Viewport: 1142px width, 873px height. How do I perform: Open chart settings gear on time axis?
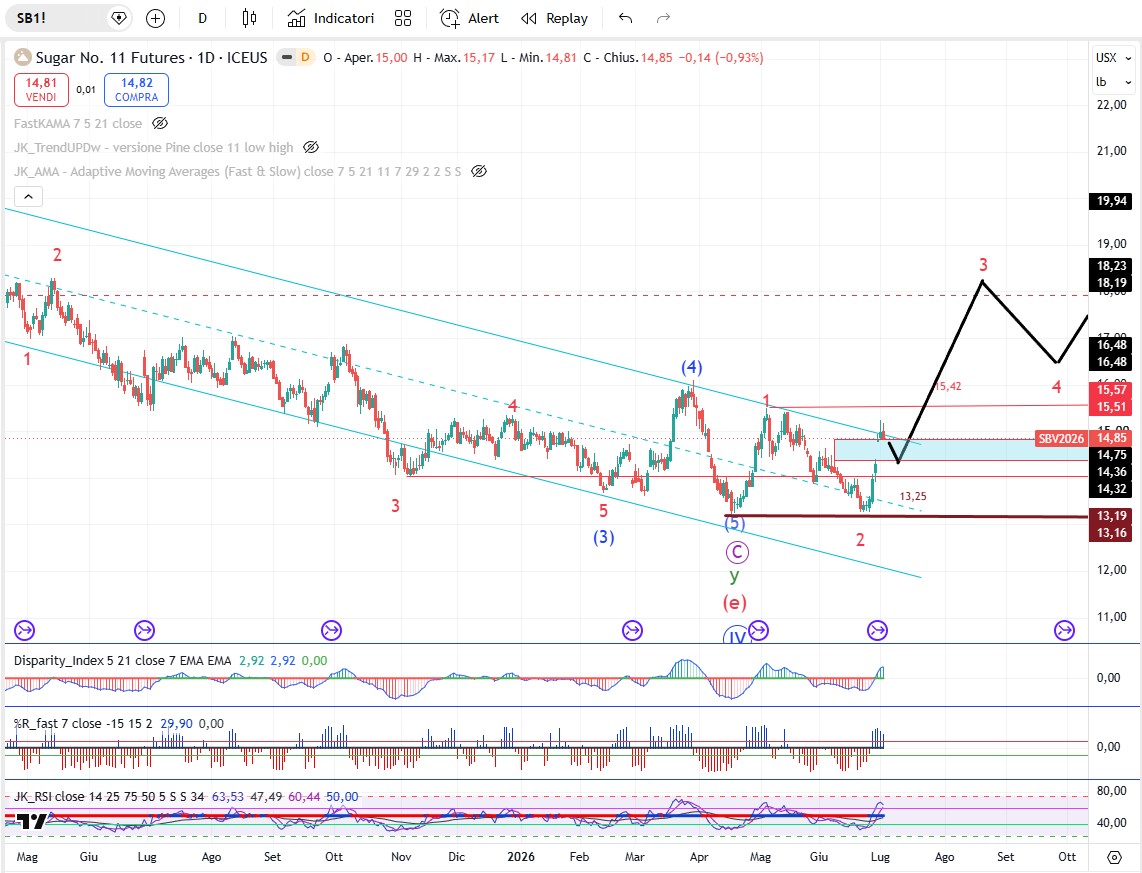pyautogui.click(x=1114, y=856)
